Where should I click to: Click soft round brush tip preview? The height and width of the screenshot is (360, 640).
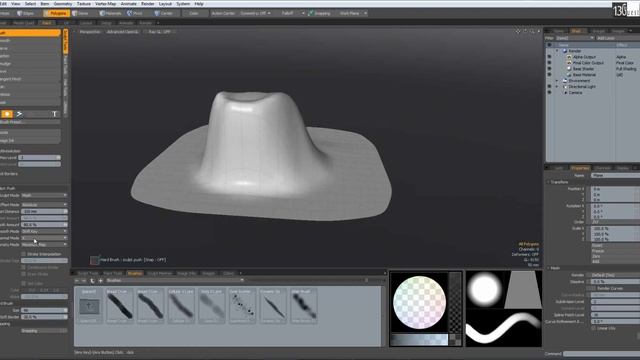coord(484,289)
